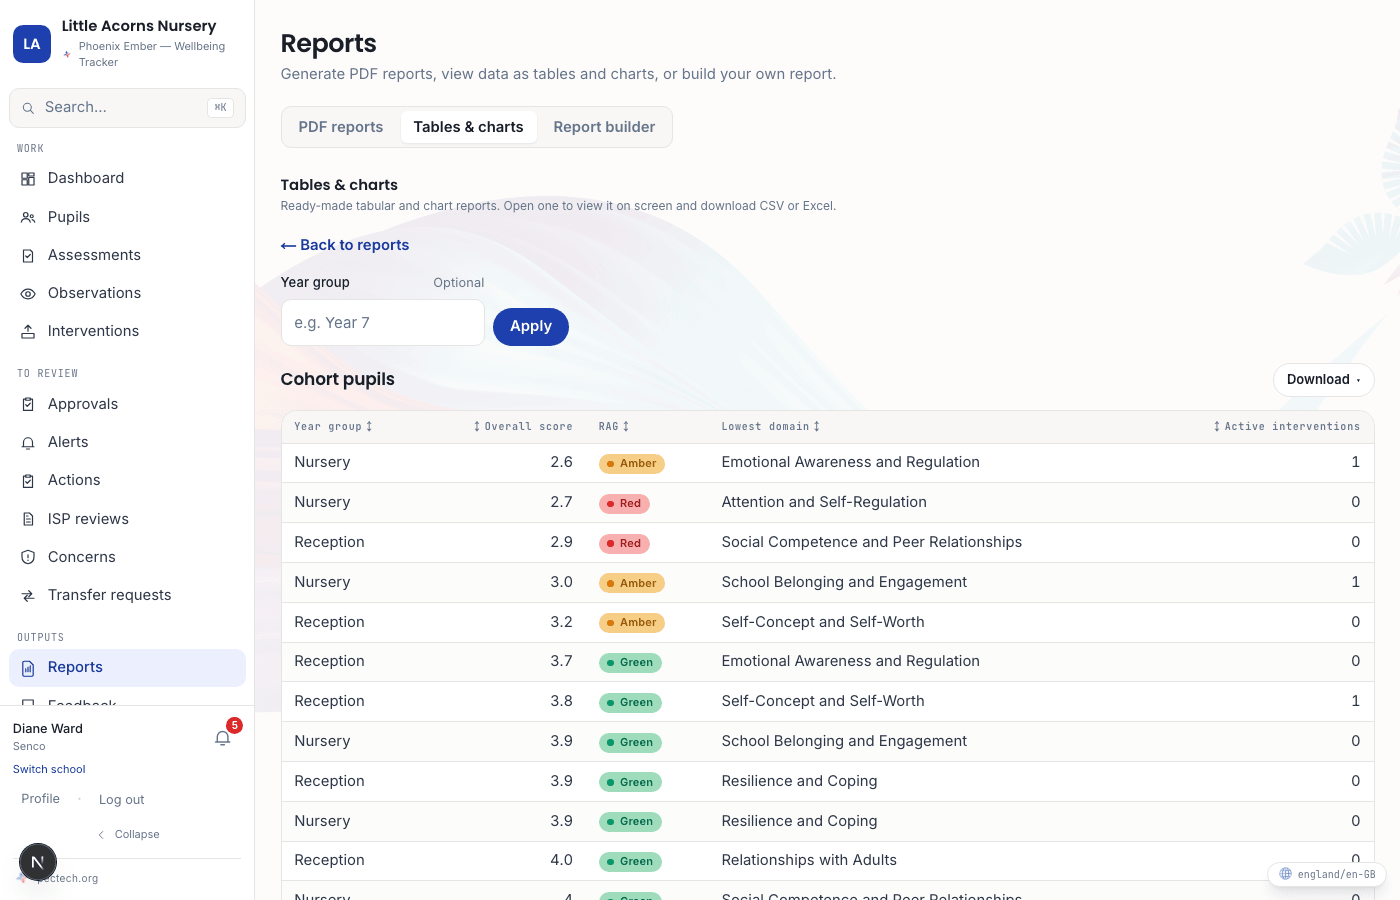Click the Observations eye icon
Screen dimensions: 1400x900
click(28, 294)
